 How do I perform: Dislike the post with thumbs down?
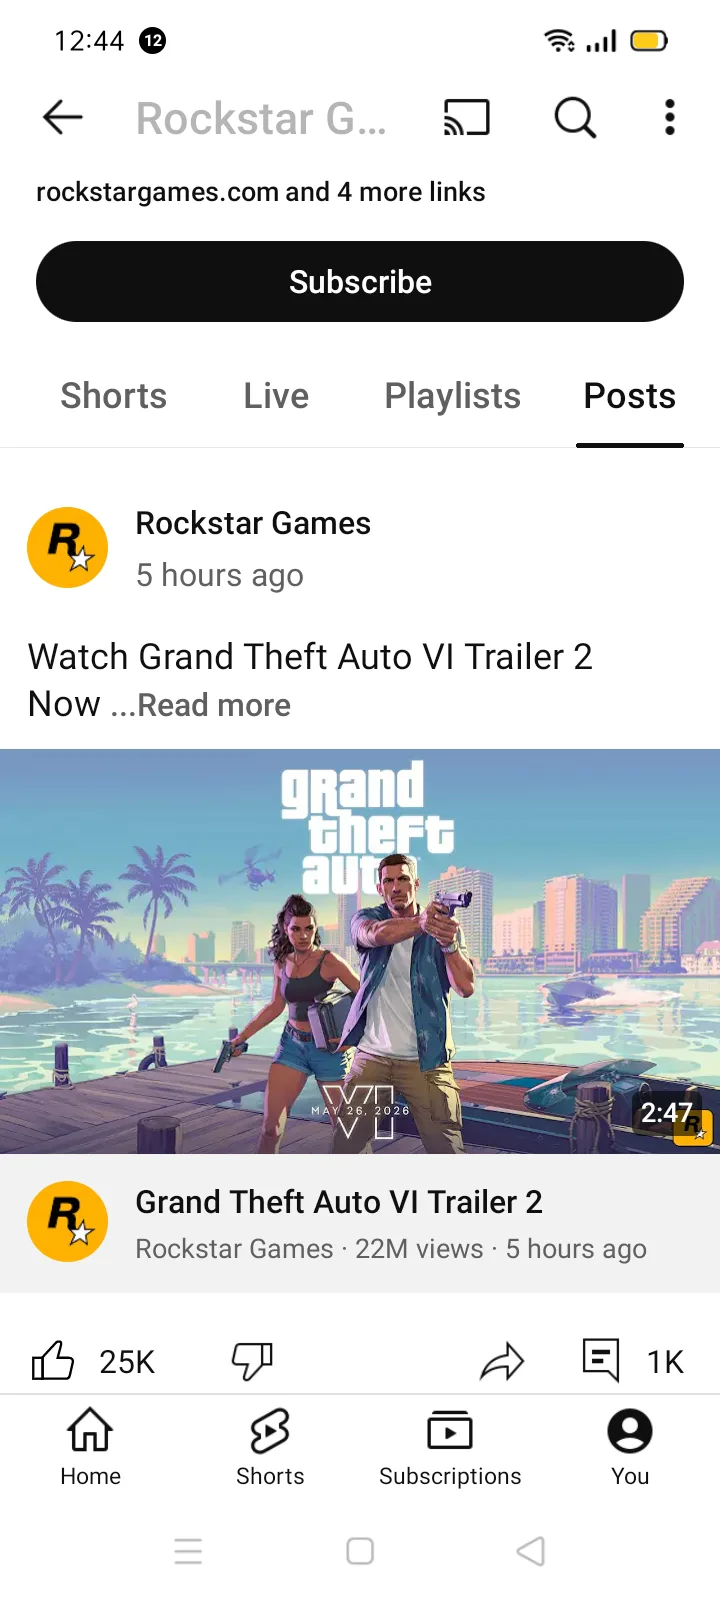coord(252,1361)
